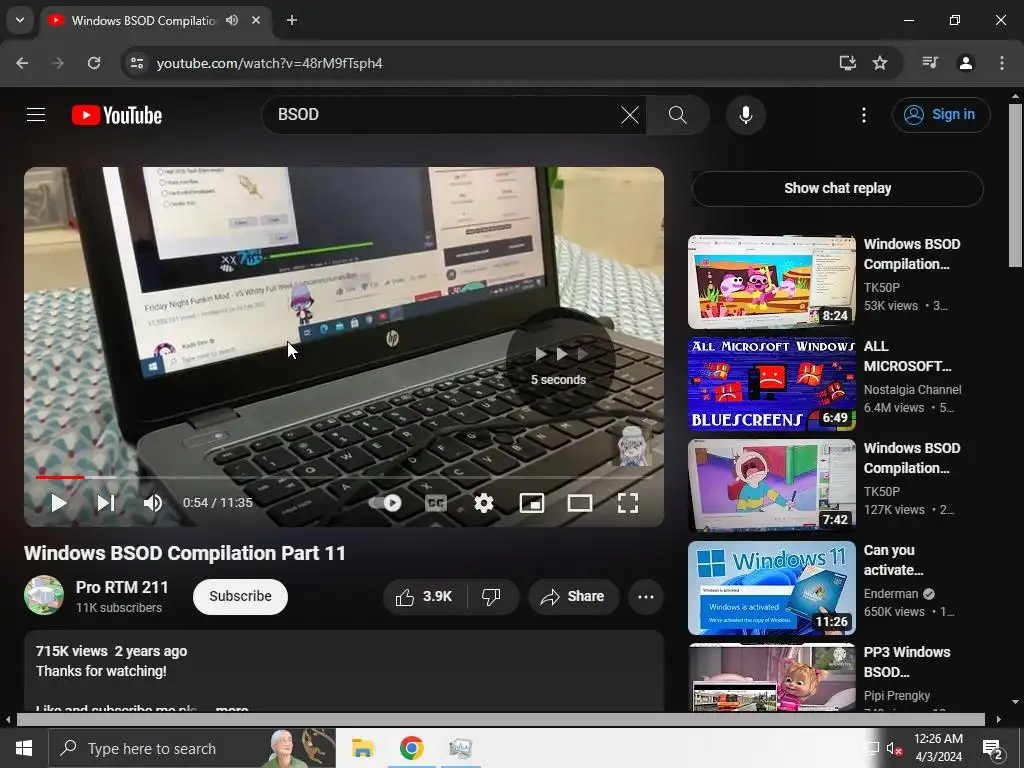Open 7:42 Windows BSOD Compilation thumbnail
This screenshot has width=1024, height=768.
pos(771,485)
